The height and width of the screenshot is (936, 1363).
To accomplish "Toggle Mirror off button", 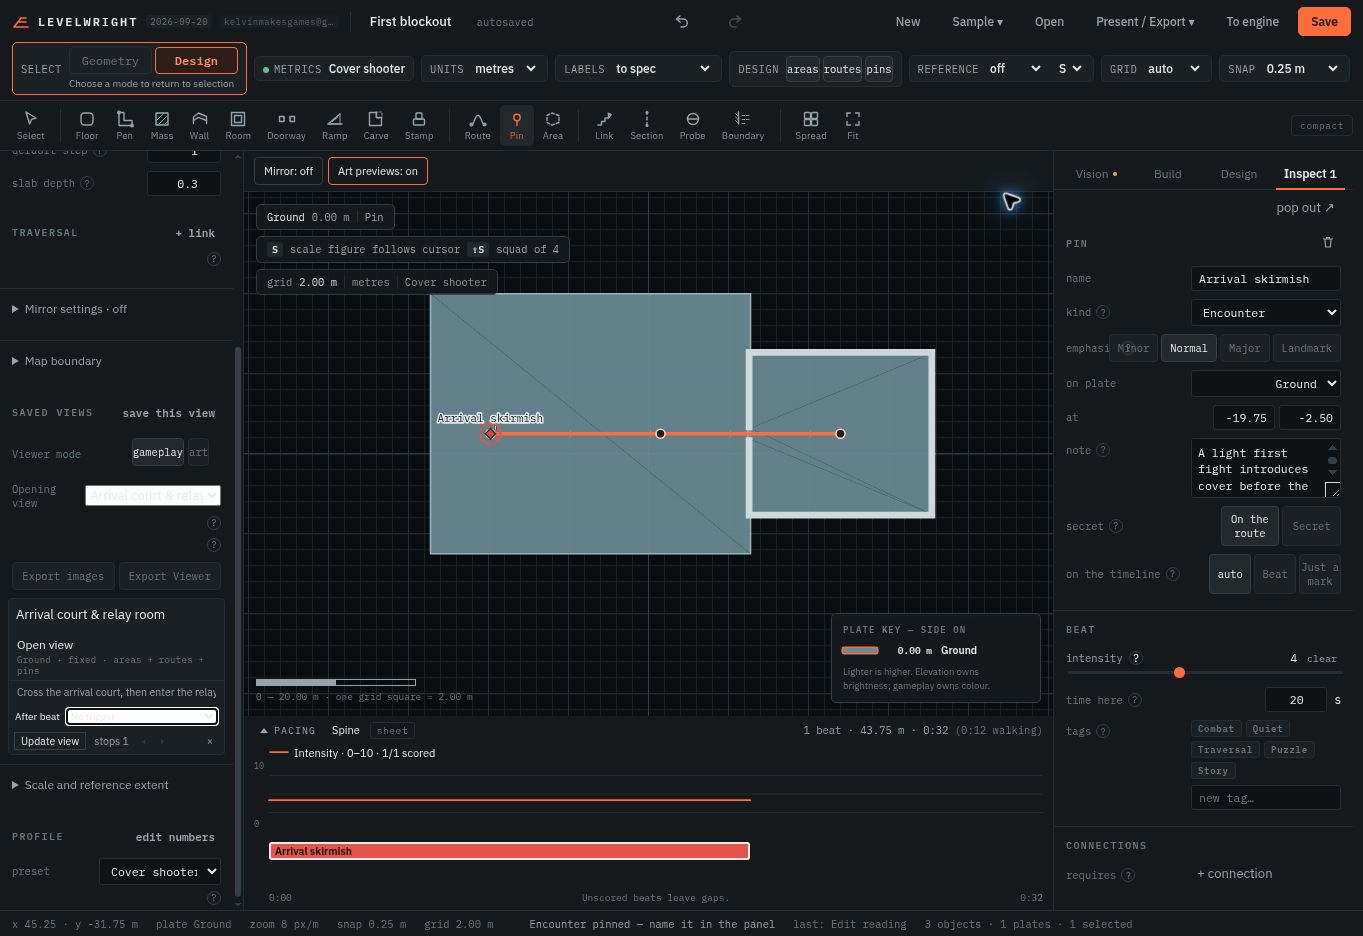I will 288,171.
